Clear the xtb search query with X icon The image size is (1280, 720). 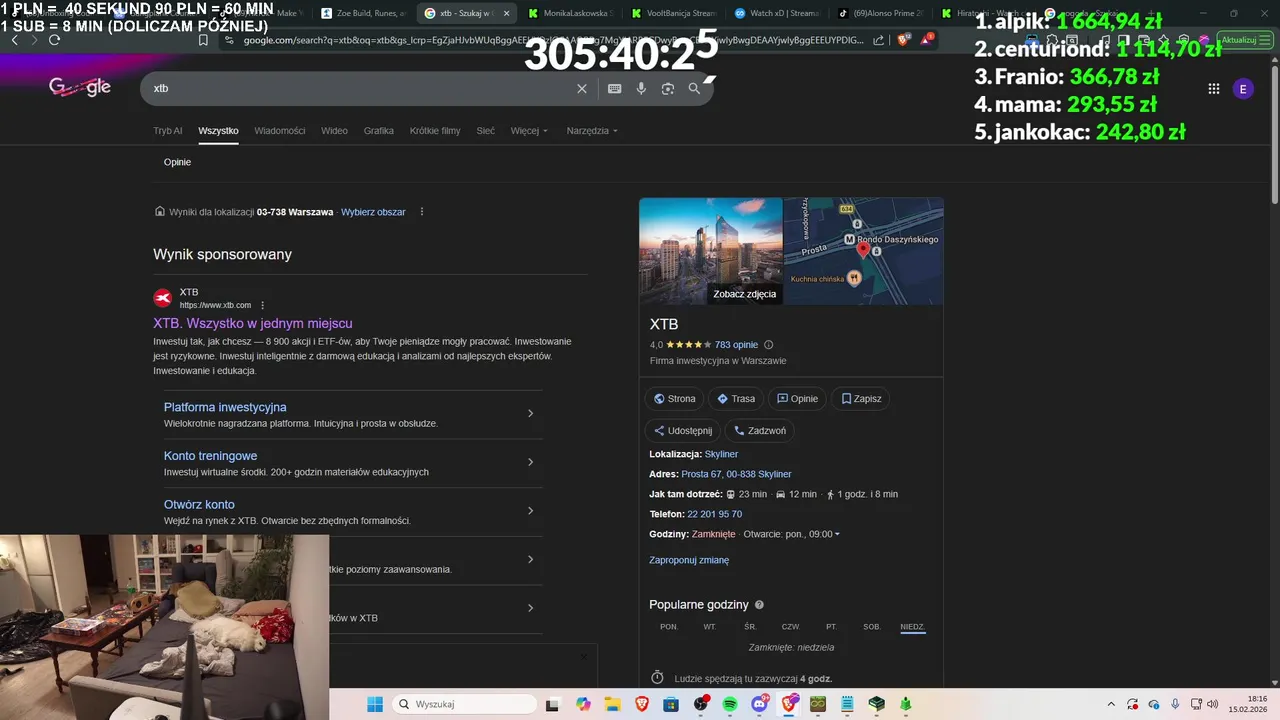[x=582, y=88]
